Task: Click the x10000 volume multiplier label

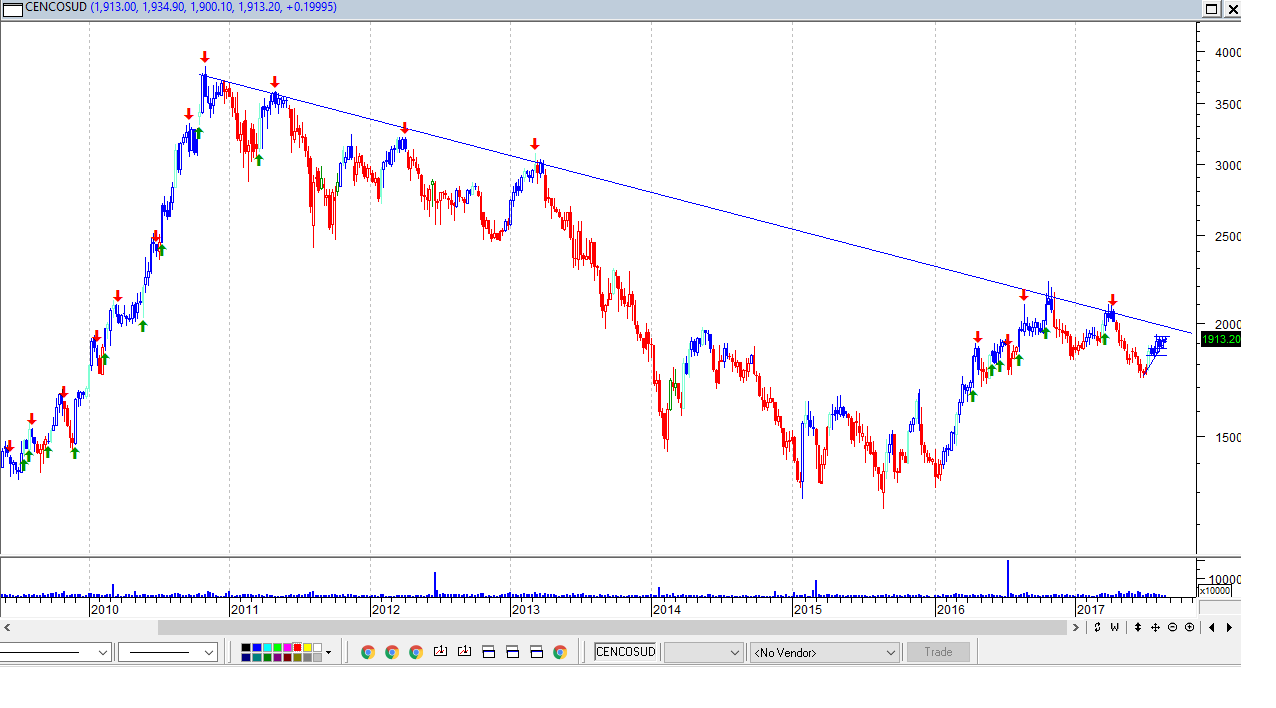Action: 1215,591
